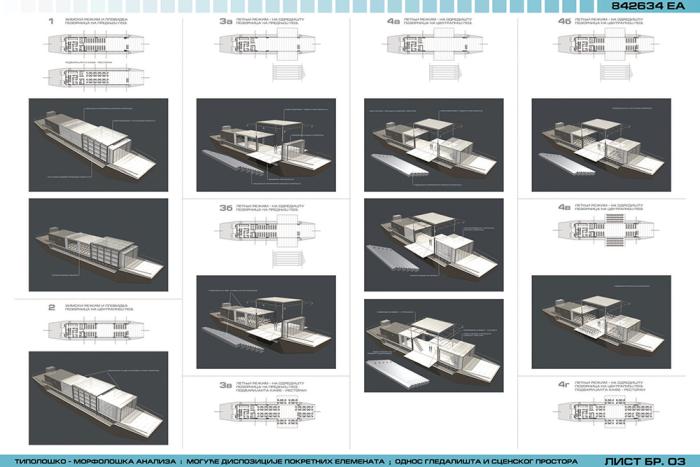
Task: Select the striped pontoon drawing under 4б plan
Action: coord(615,73)
